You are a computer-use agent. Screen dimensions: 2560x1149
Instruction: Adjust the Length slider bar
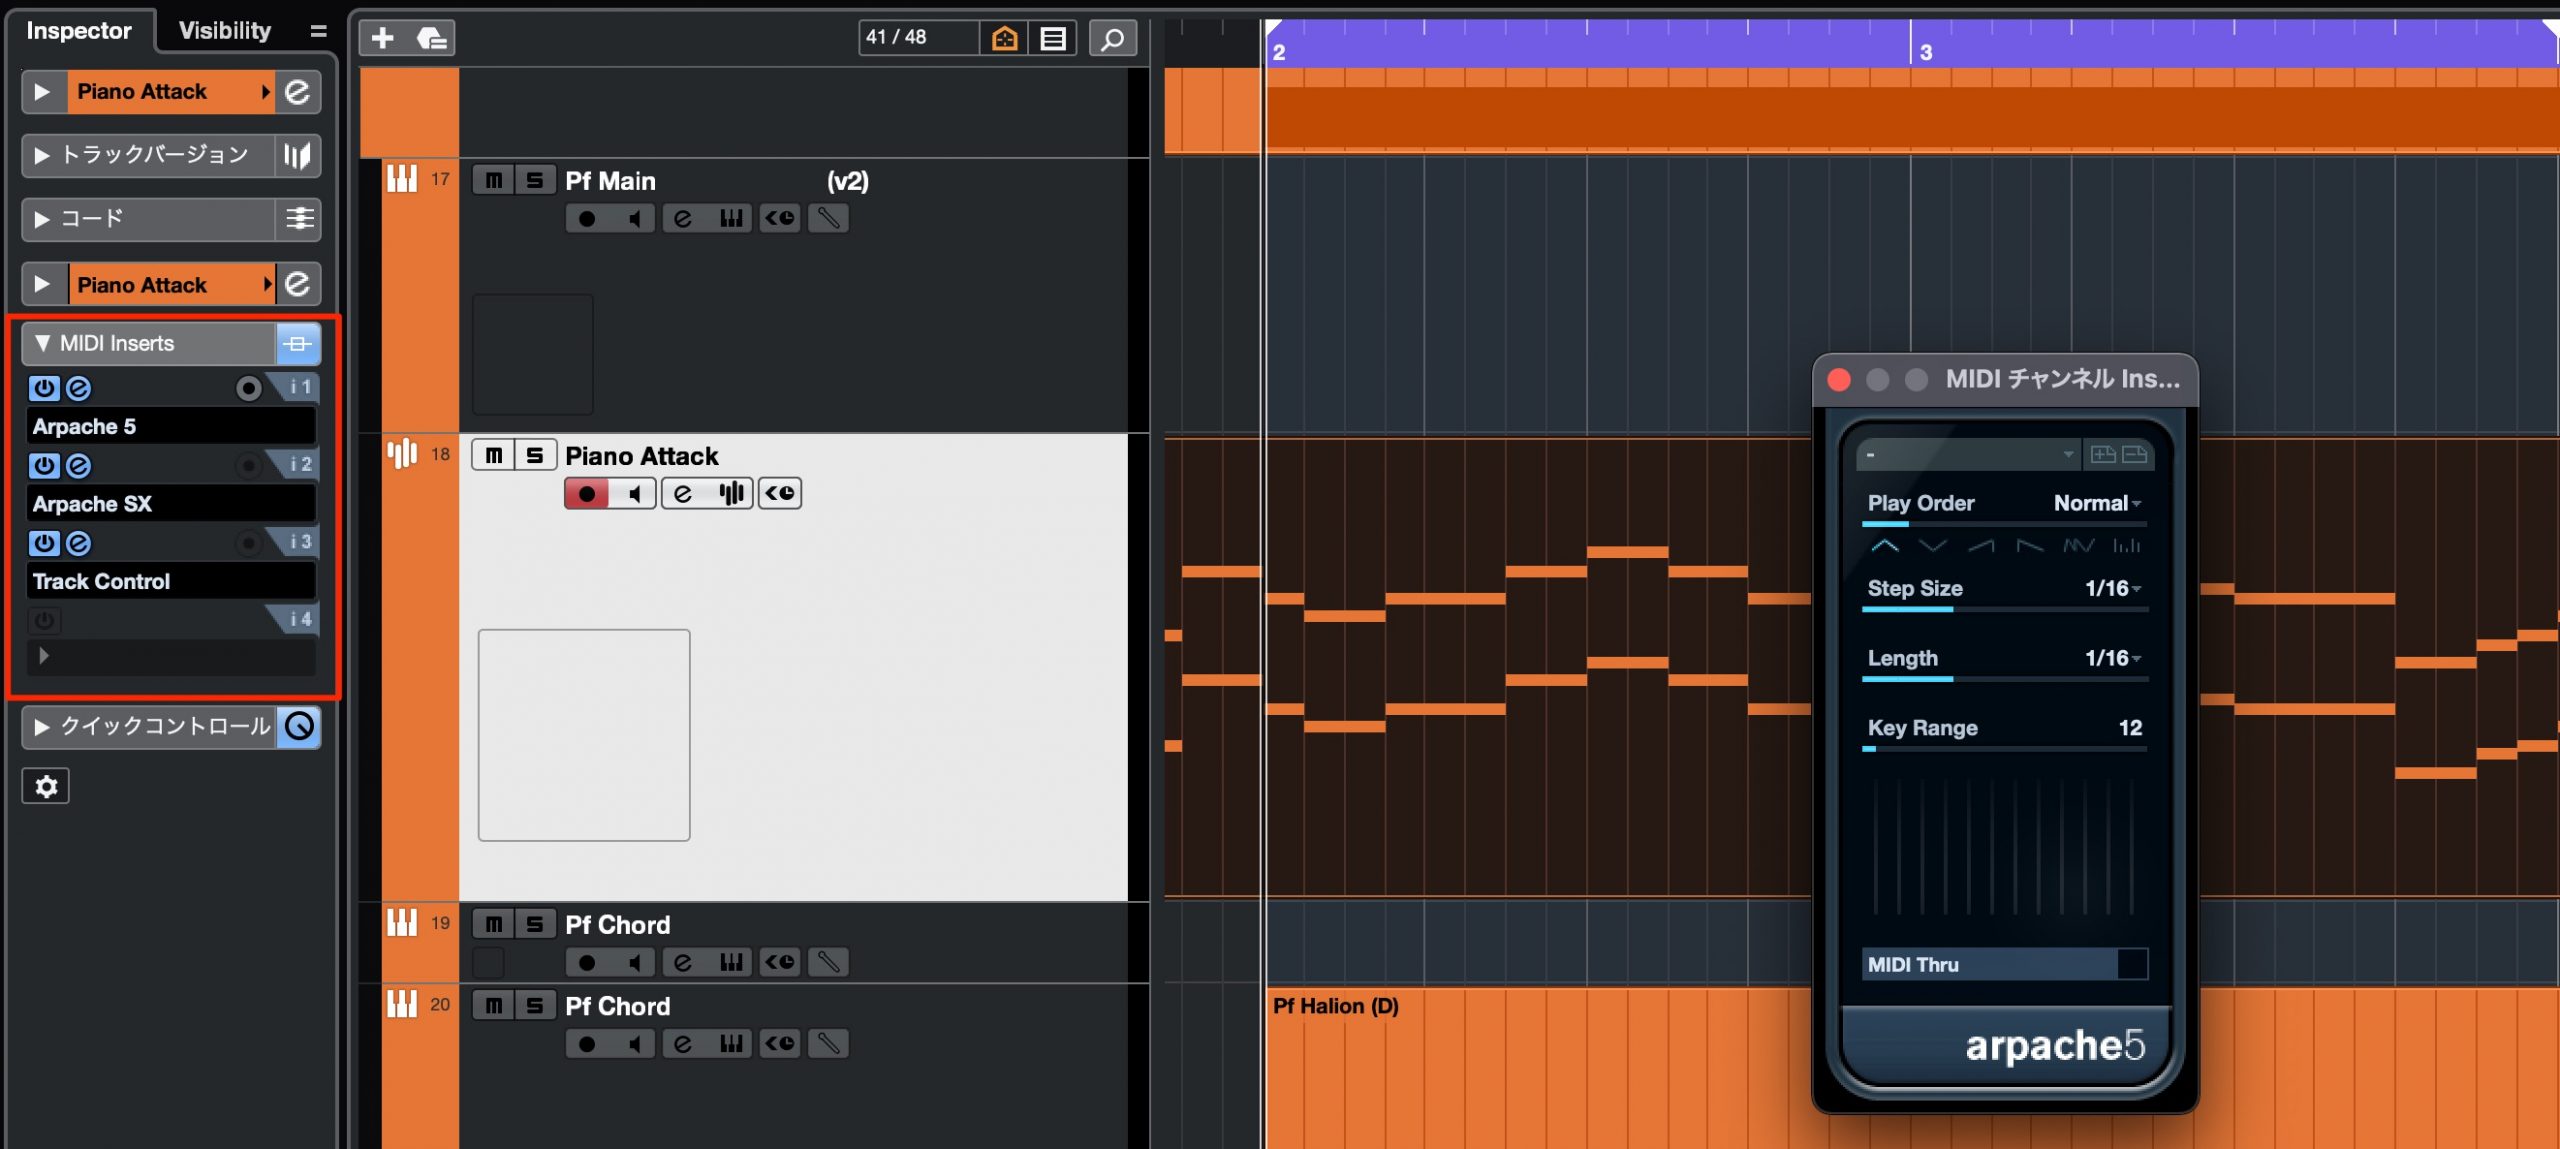pyautogui.click(x=2004, y=679)
